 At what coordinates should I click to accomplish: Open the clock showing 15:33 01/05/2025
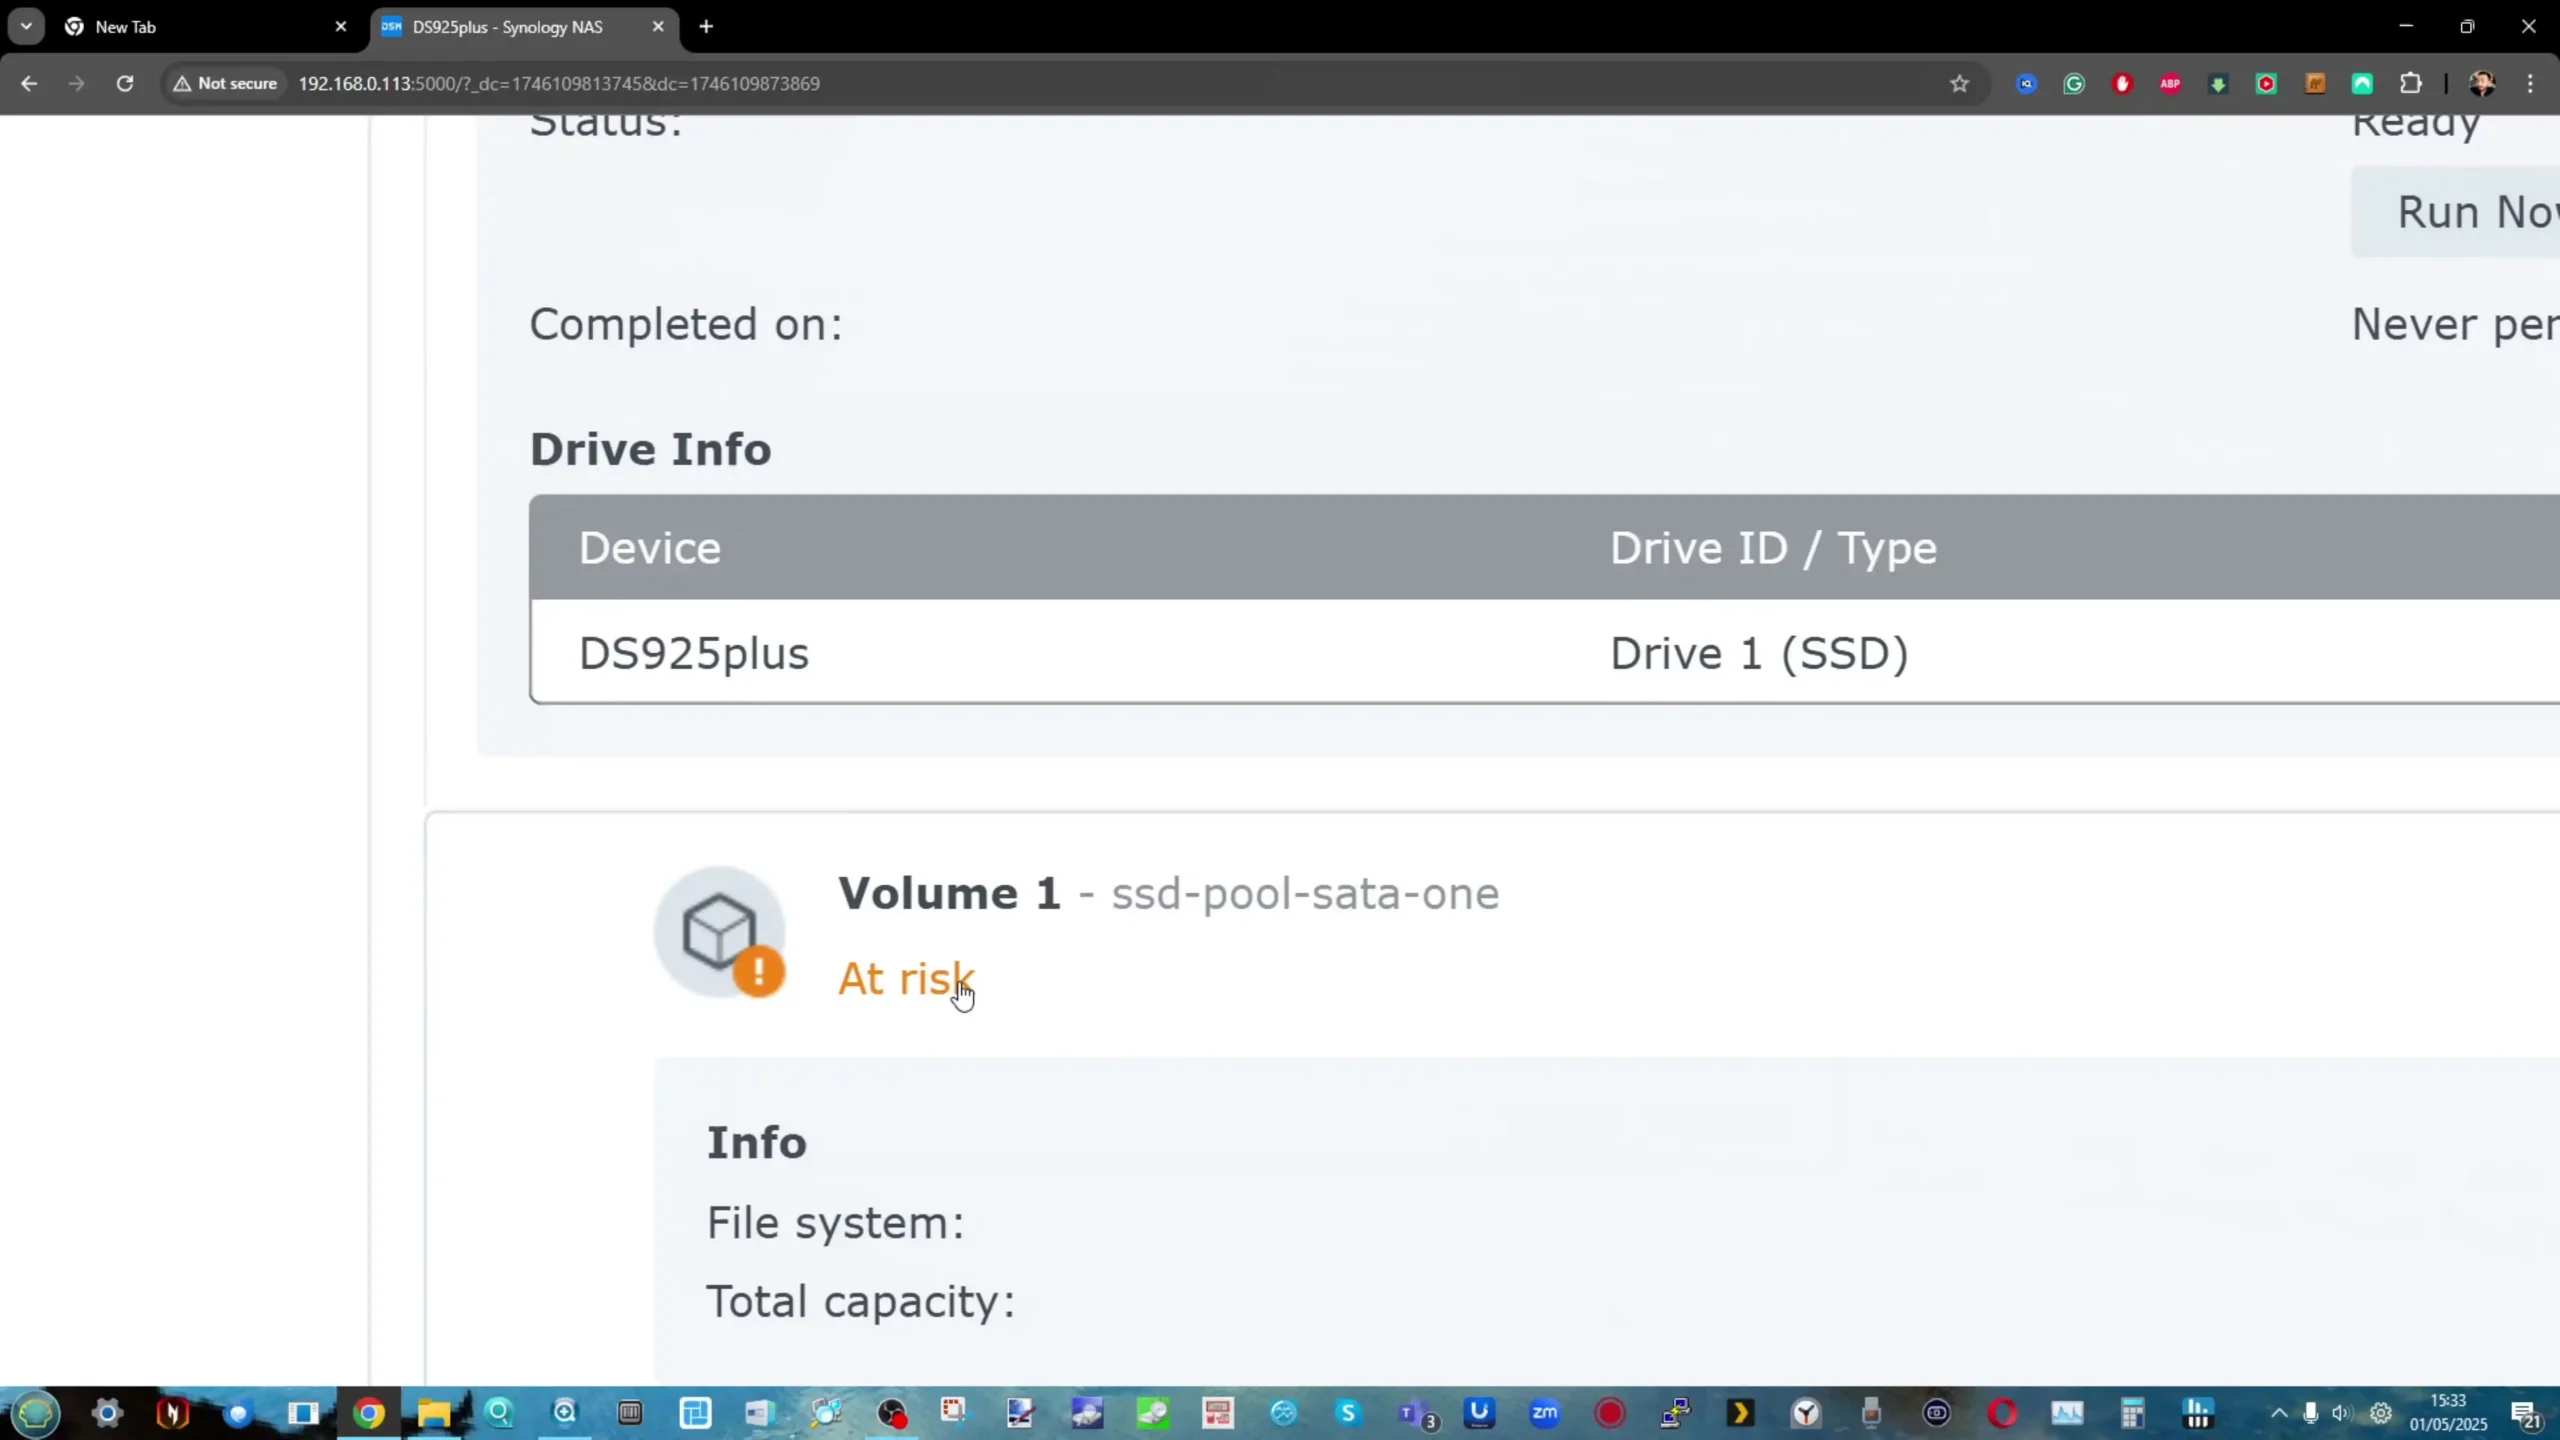pyautogui.click(x=2448, y=1412)
